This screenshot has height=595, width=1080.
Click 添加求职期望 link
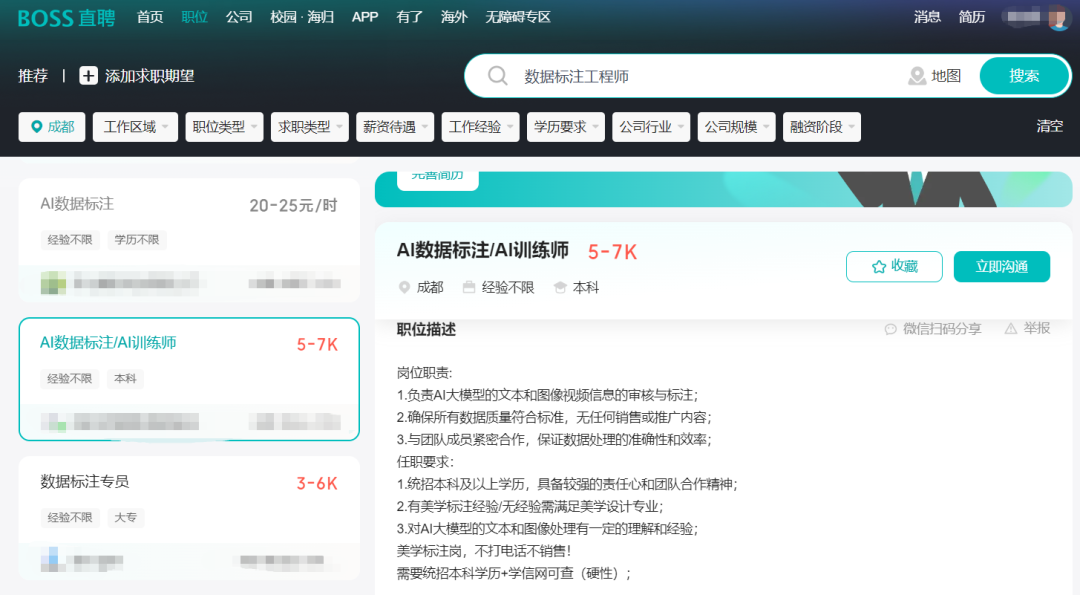pyautogui.click(x=149, y=76)
